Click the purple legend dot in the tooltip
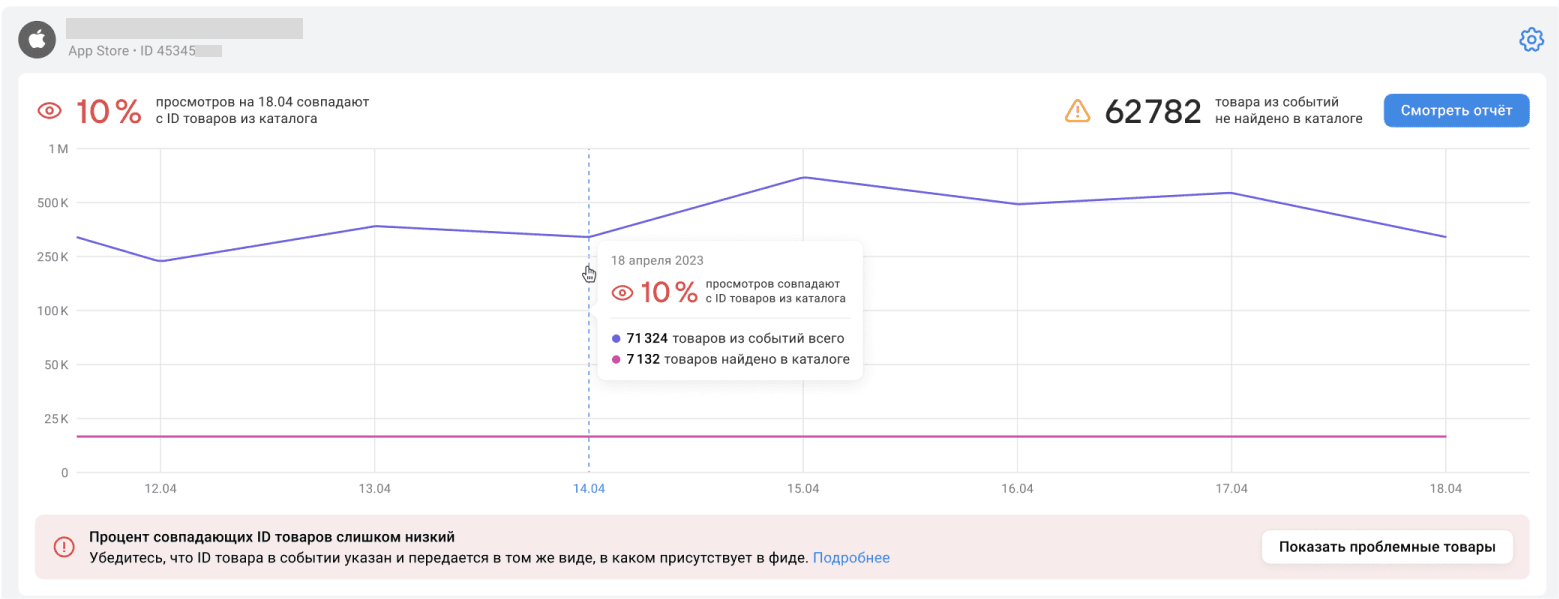Viewport: 1559px width, 599px height. click(616, 339)
